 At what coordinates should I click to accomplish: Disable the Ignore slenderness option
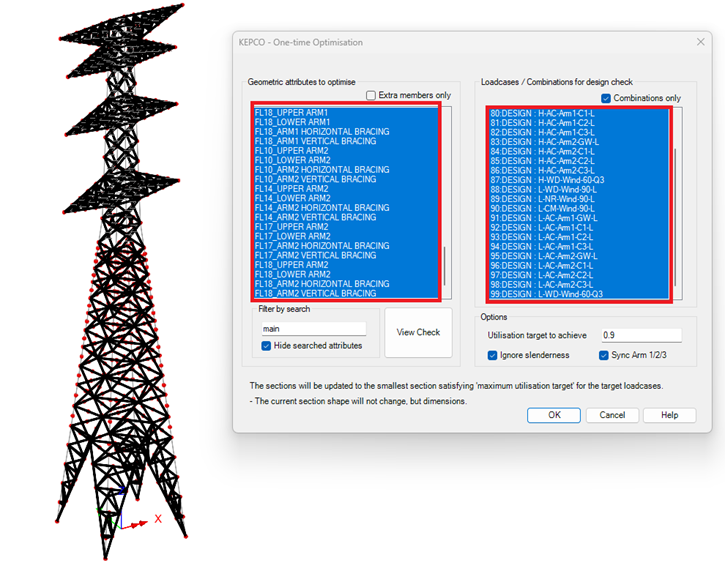point(493,355)
